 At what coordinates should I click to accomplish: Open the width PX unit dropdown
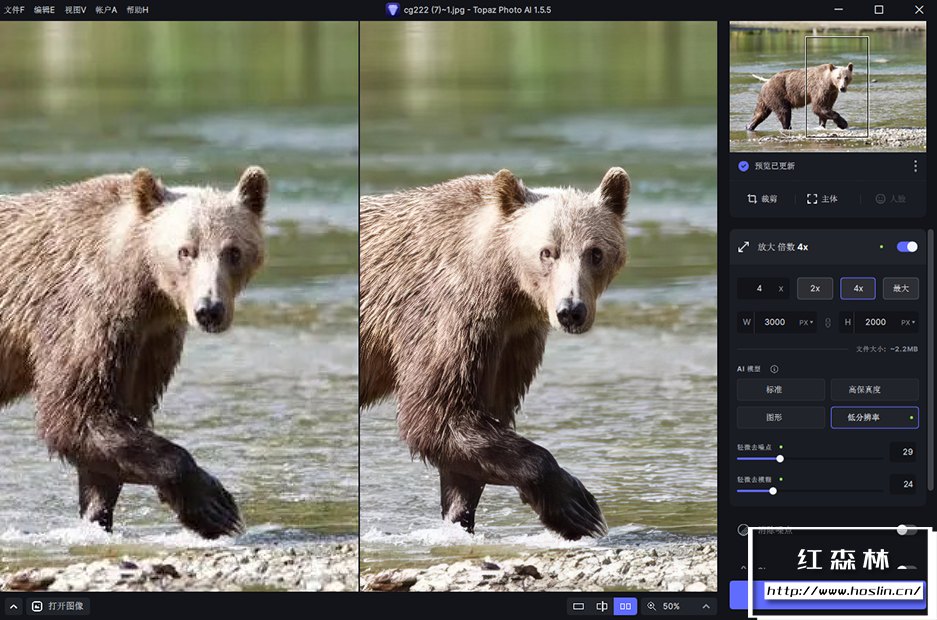click(x=805, y=323)
